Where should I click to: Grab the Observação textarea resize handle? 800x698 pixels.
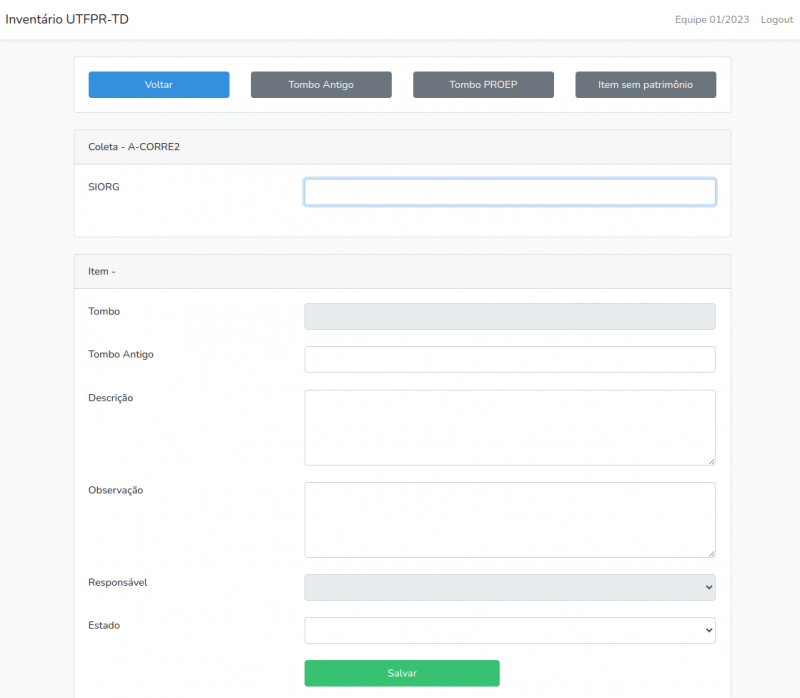[711, 553]
